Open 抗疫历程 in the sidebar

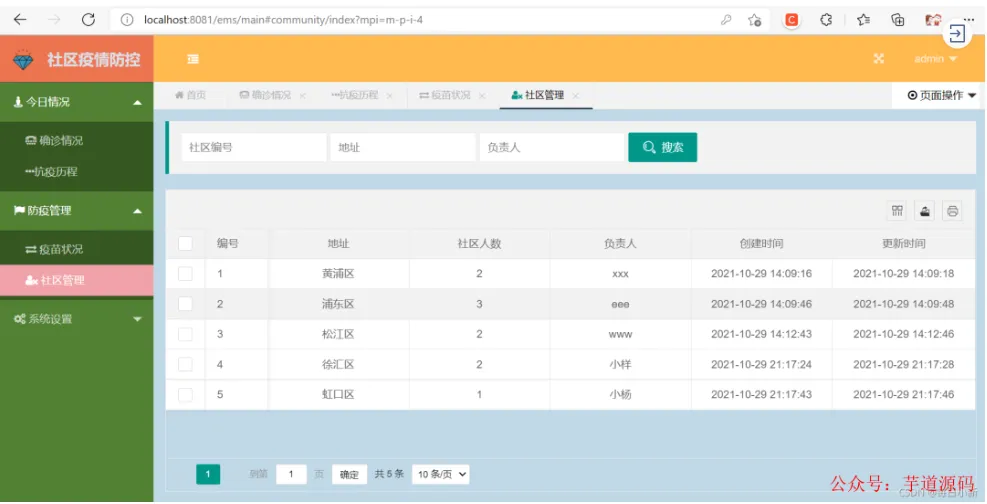77,172
